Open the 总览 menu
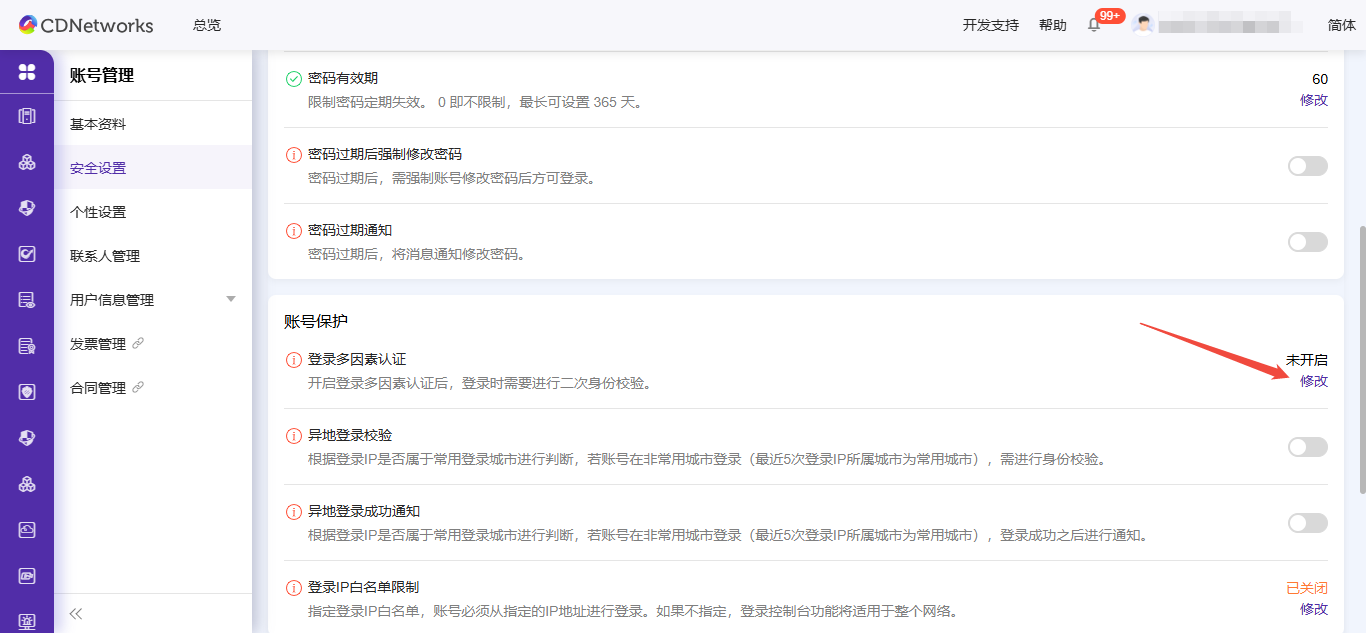 click(x=206, y=25)
